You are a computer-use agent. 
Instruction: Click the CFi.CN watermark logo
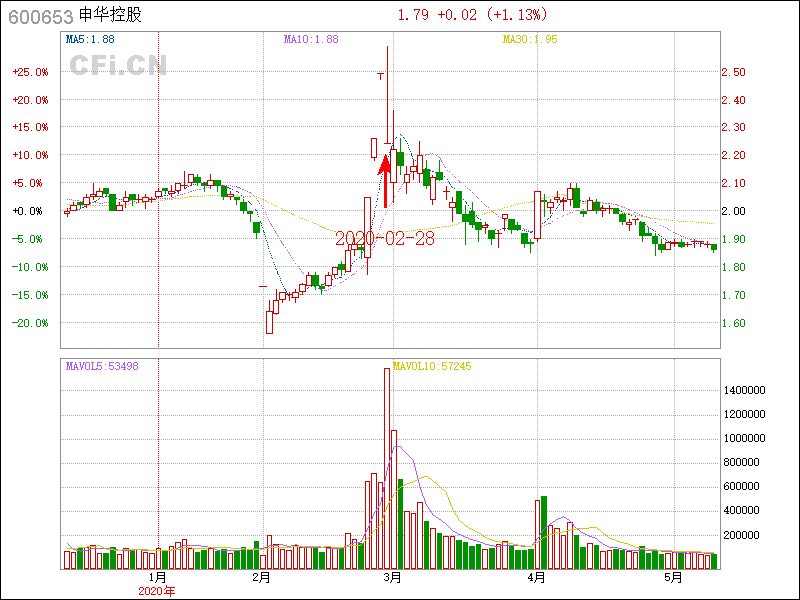pos(118,65)
